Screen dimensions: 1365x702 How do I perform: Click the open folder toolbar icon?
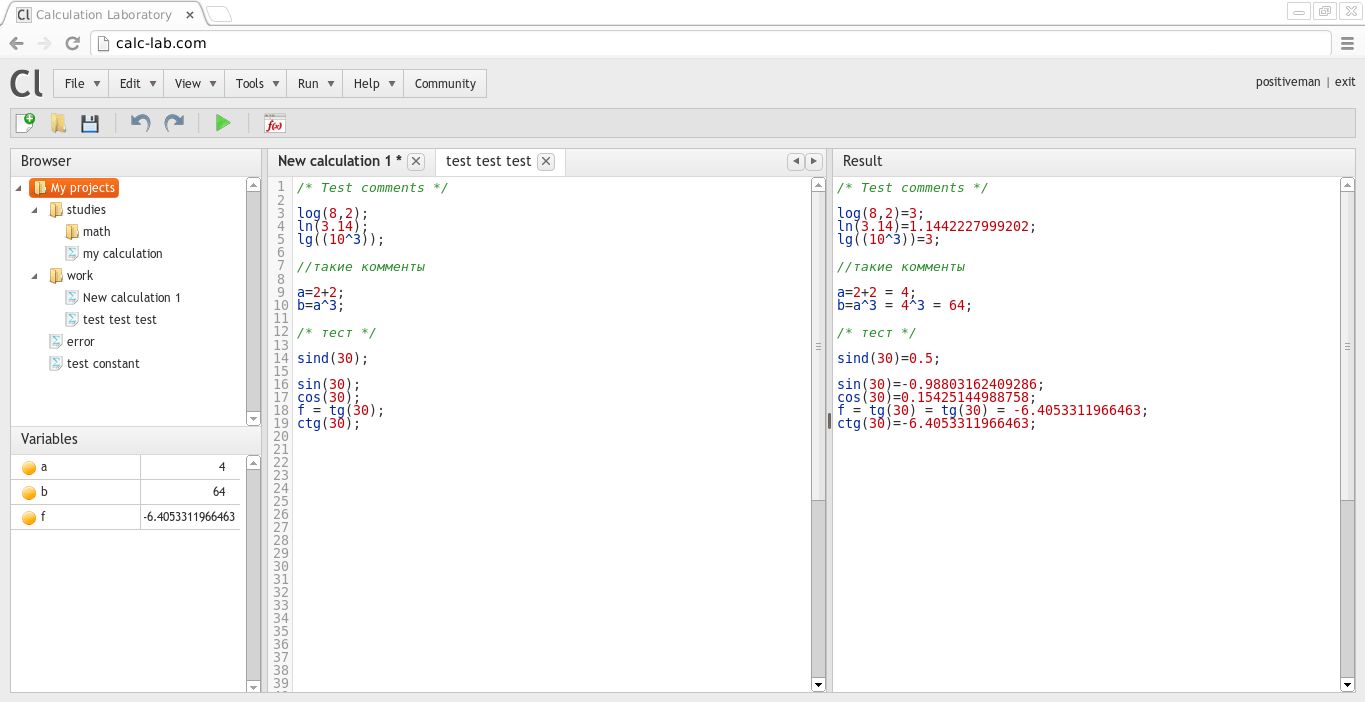pyautogui.click(x=58, y=123)
